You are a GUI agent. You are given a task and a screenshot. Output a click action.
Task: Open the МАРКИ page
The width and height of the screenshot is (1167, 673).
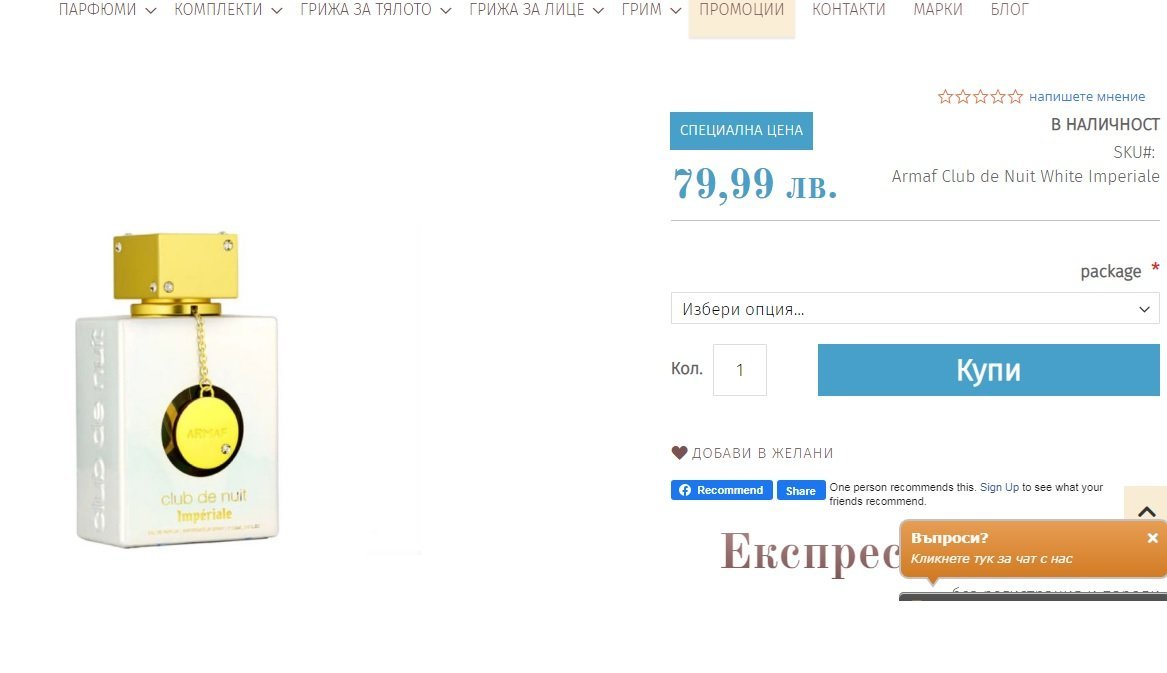click(938, 10)
